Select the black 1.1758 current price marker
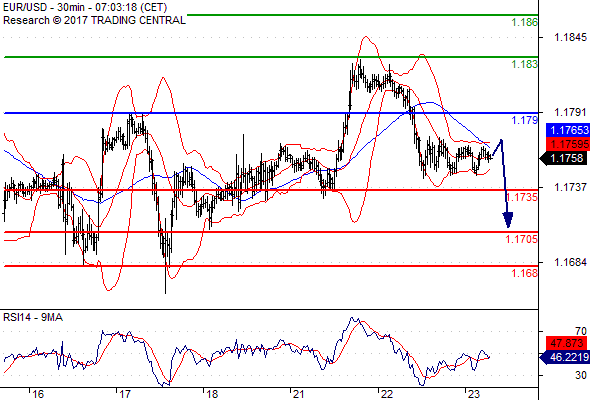590x400 pixels. coord(564,158)
